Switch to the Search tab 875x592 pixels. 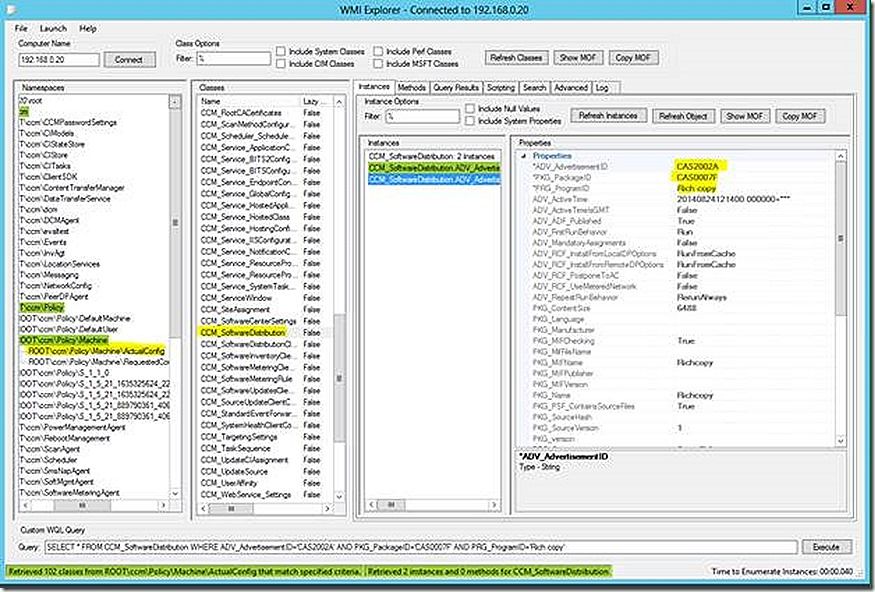tap(534, 88)
